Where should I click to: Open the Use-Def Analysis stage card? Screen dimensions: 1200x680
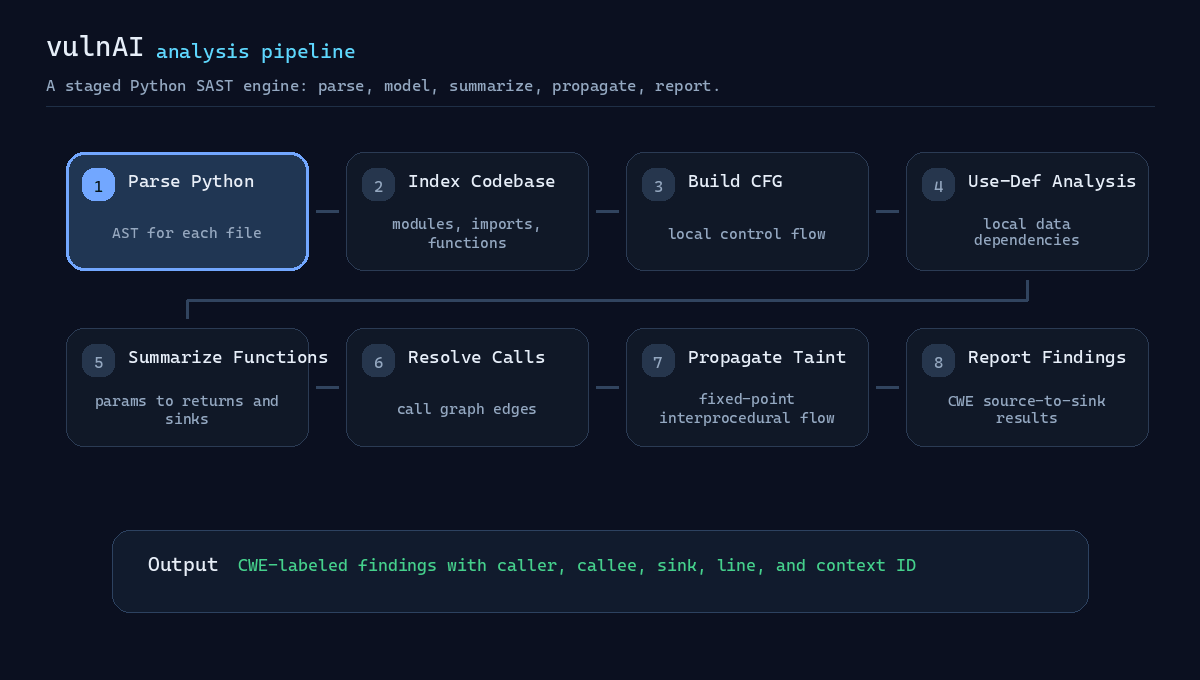(x=1027, y=211)
